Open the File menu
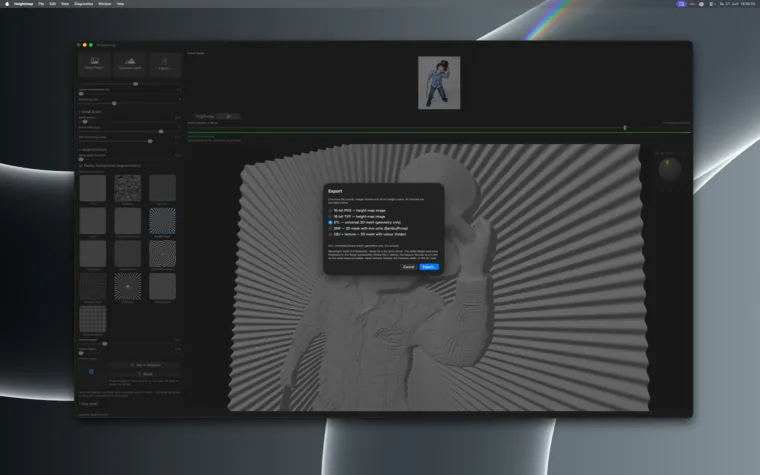Viewport: 760px width, 475px height. point(41,4)
